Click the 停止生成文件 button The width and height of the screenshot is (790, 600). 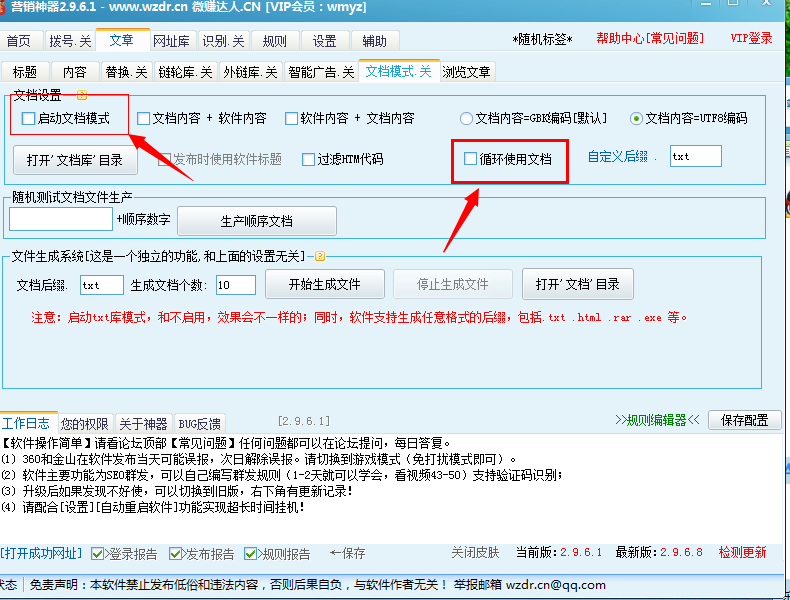452,284
